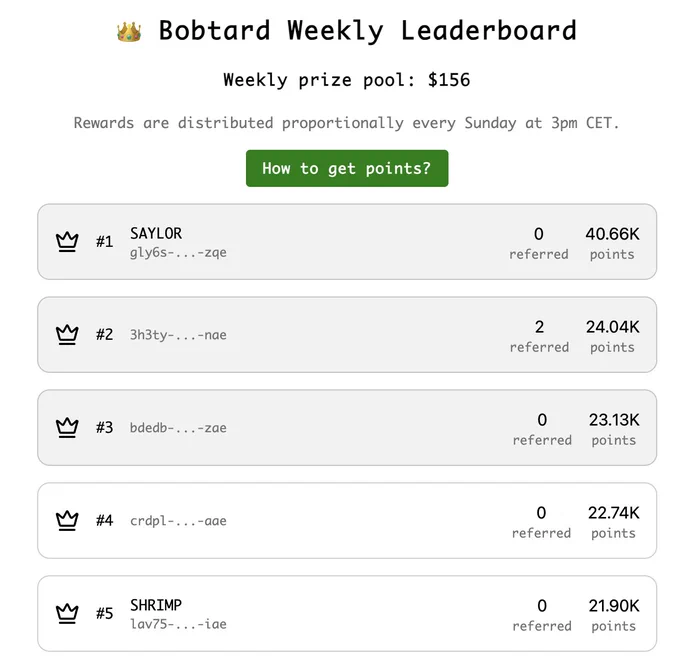Click the crown icon beside rank #2
Image resolution: width=680 pixels, height=660 pixels.
[x=67, y=334]
